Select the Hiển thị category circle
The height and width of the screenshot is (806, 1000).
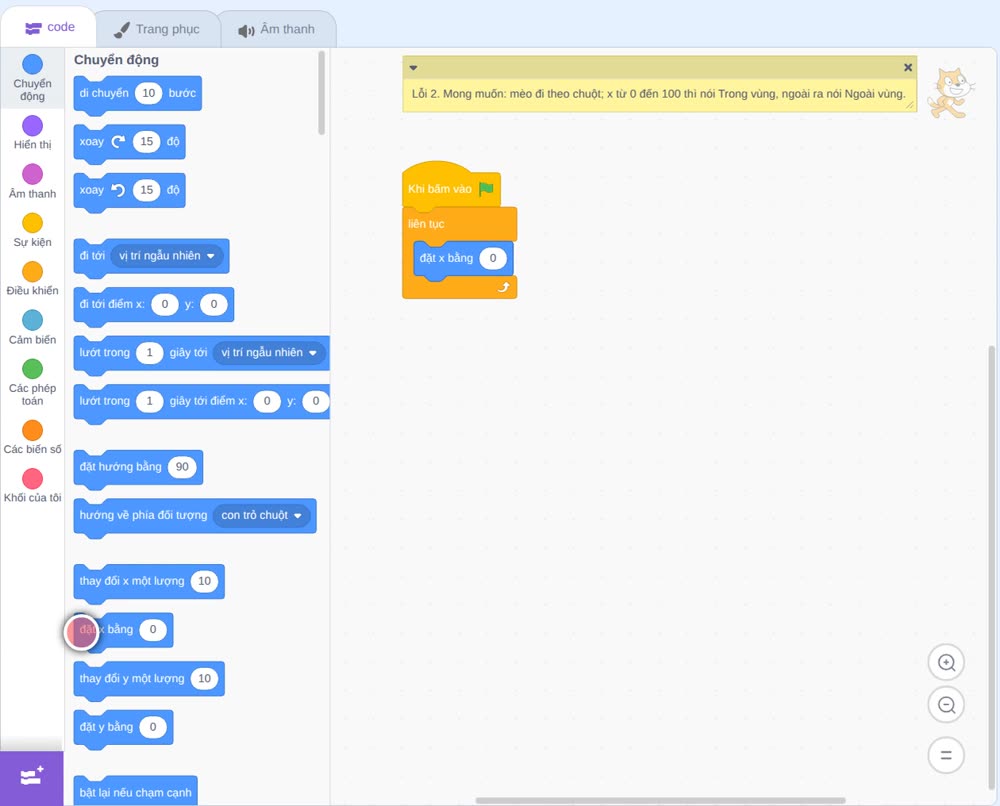tap(33, 126)
